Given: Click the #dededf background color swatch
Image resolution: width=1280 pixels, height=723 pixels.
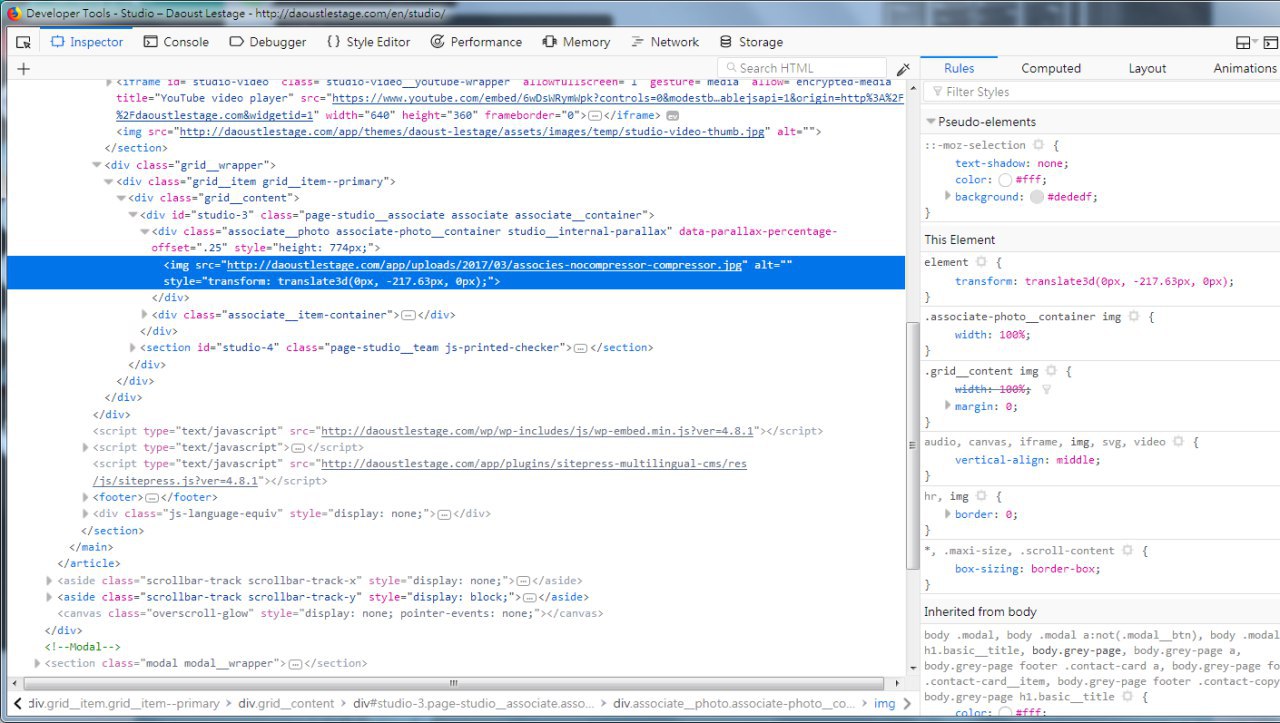Looking at the screenshot, I should (x=1037, y=197).
